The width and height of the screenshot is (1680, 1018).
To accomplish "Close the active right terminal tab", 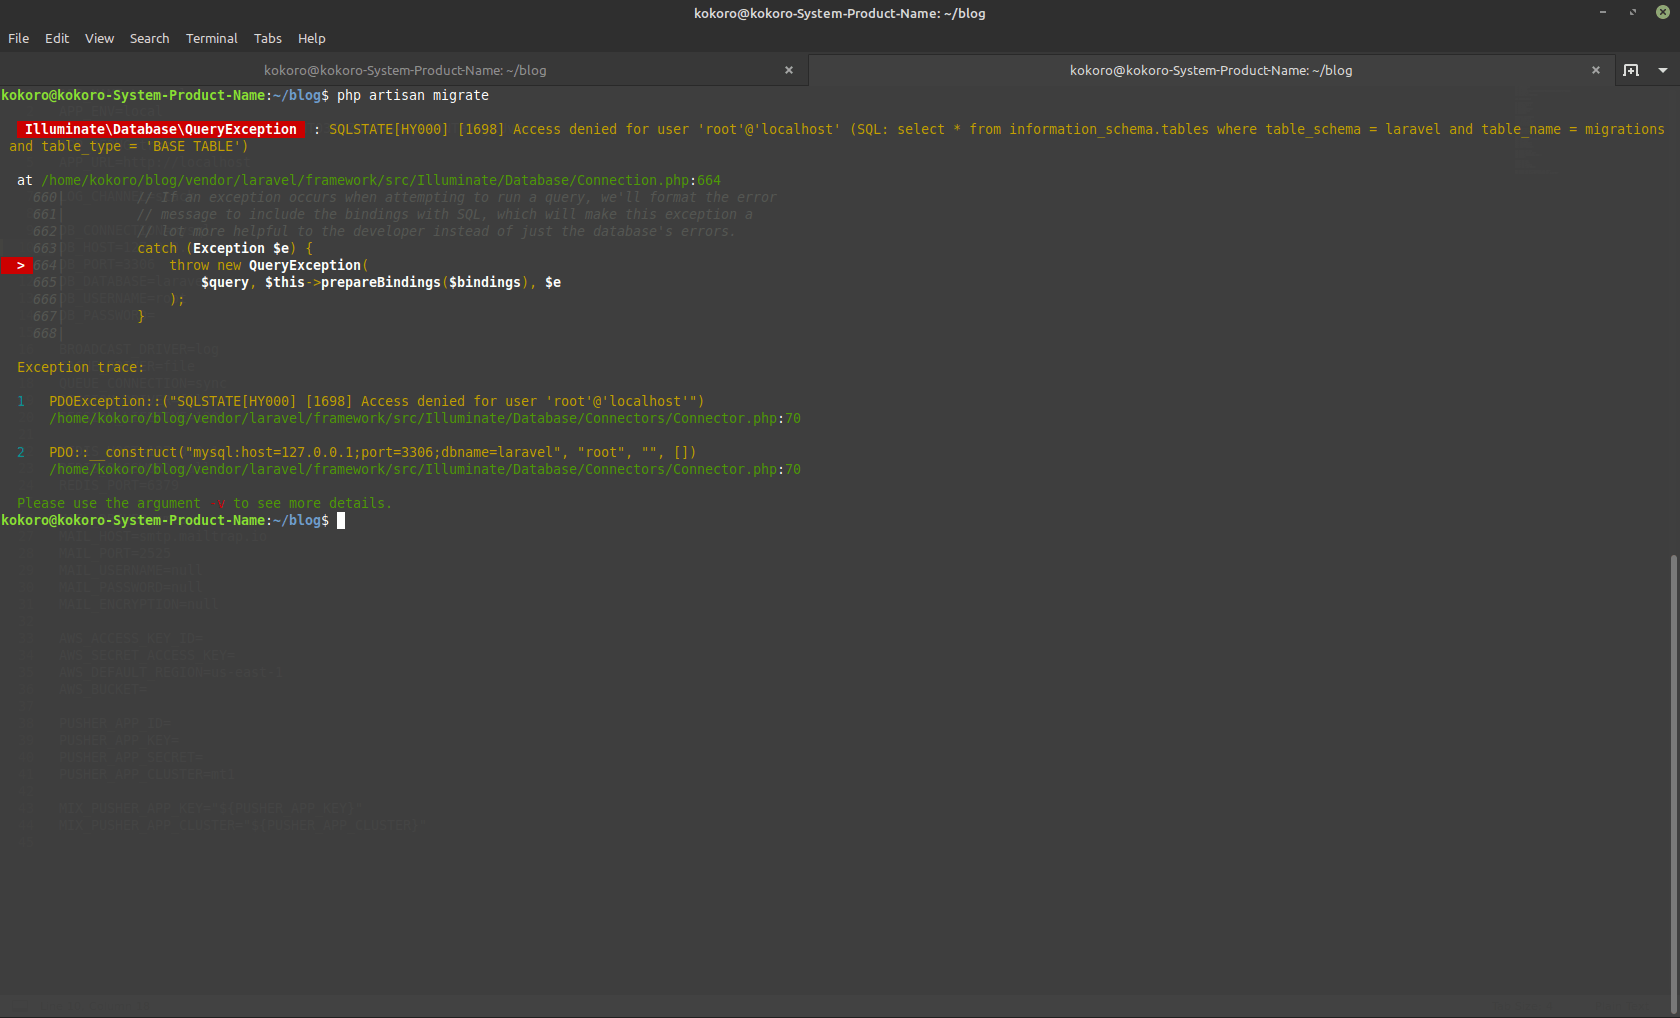I will pos(1596,70).
